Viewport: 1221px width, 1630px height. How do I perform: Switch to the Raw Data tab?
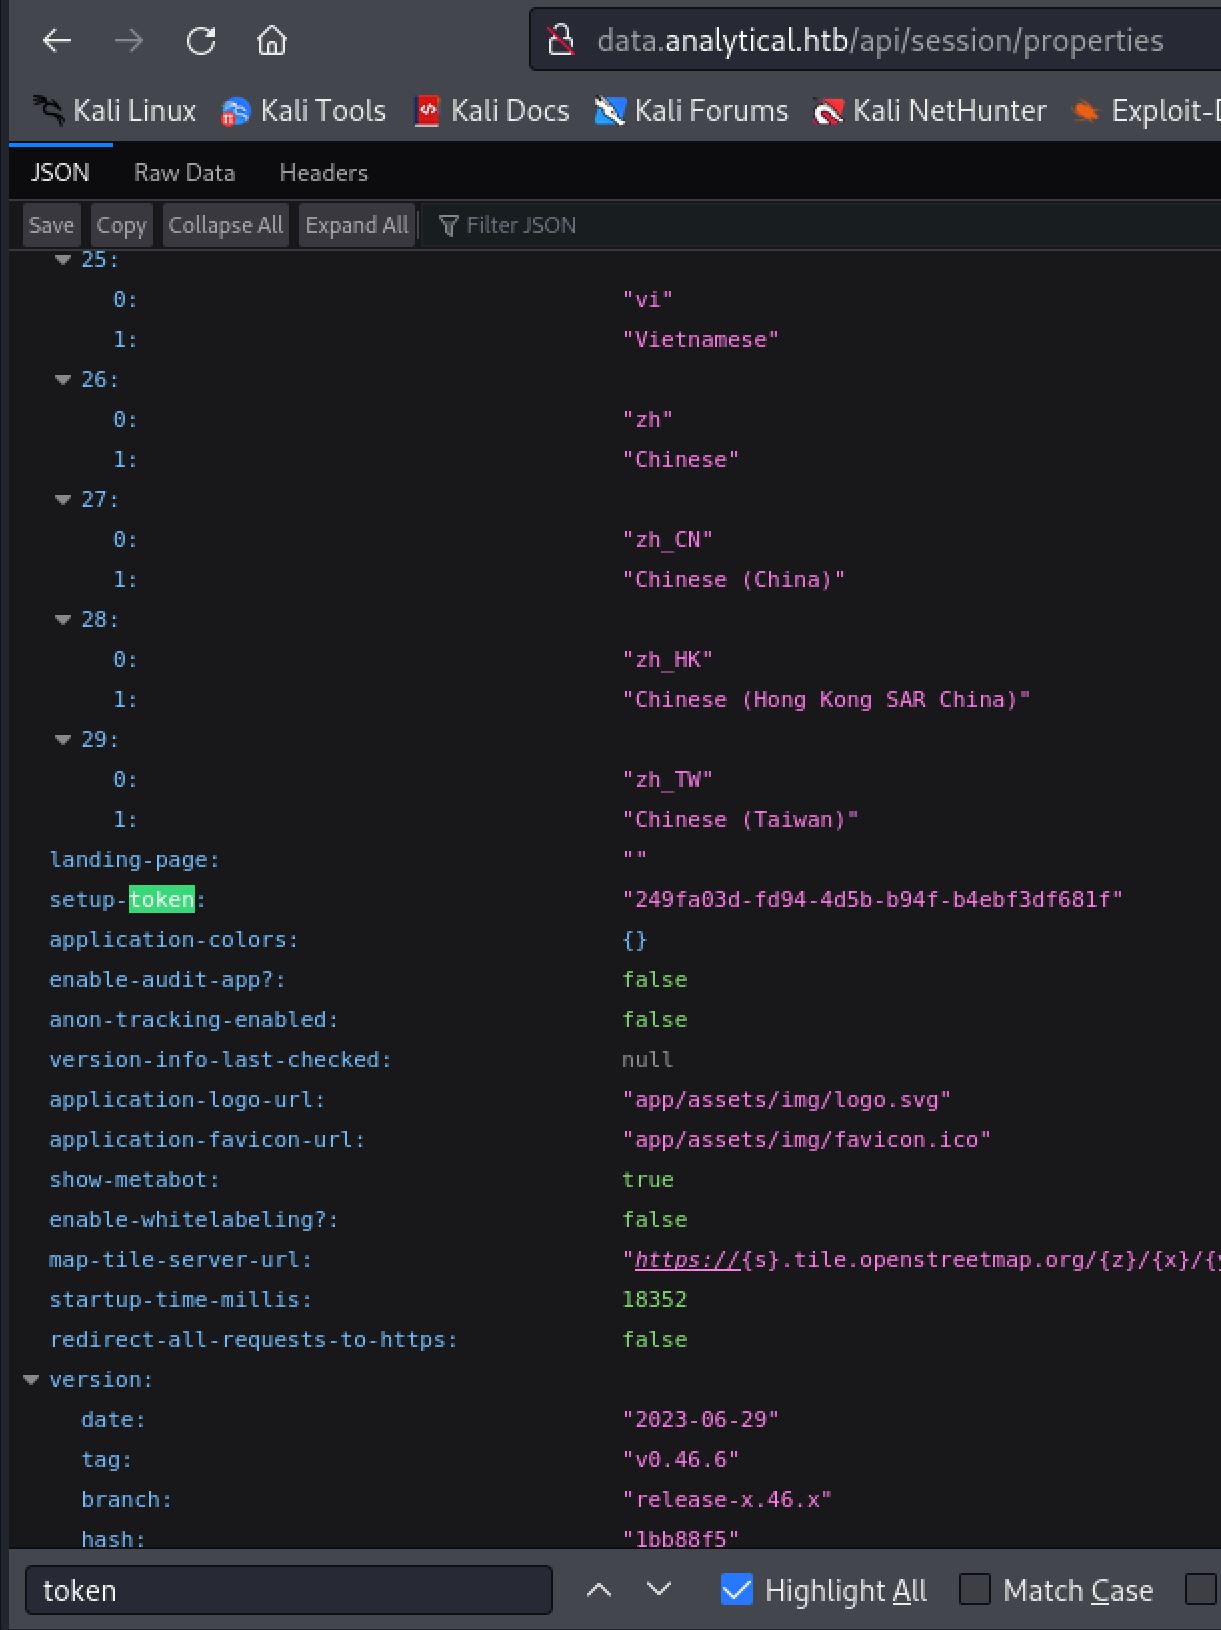(x=184, y=173)
